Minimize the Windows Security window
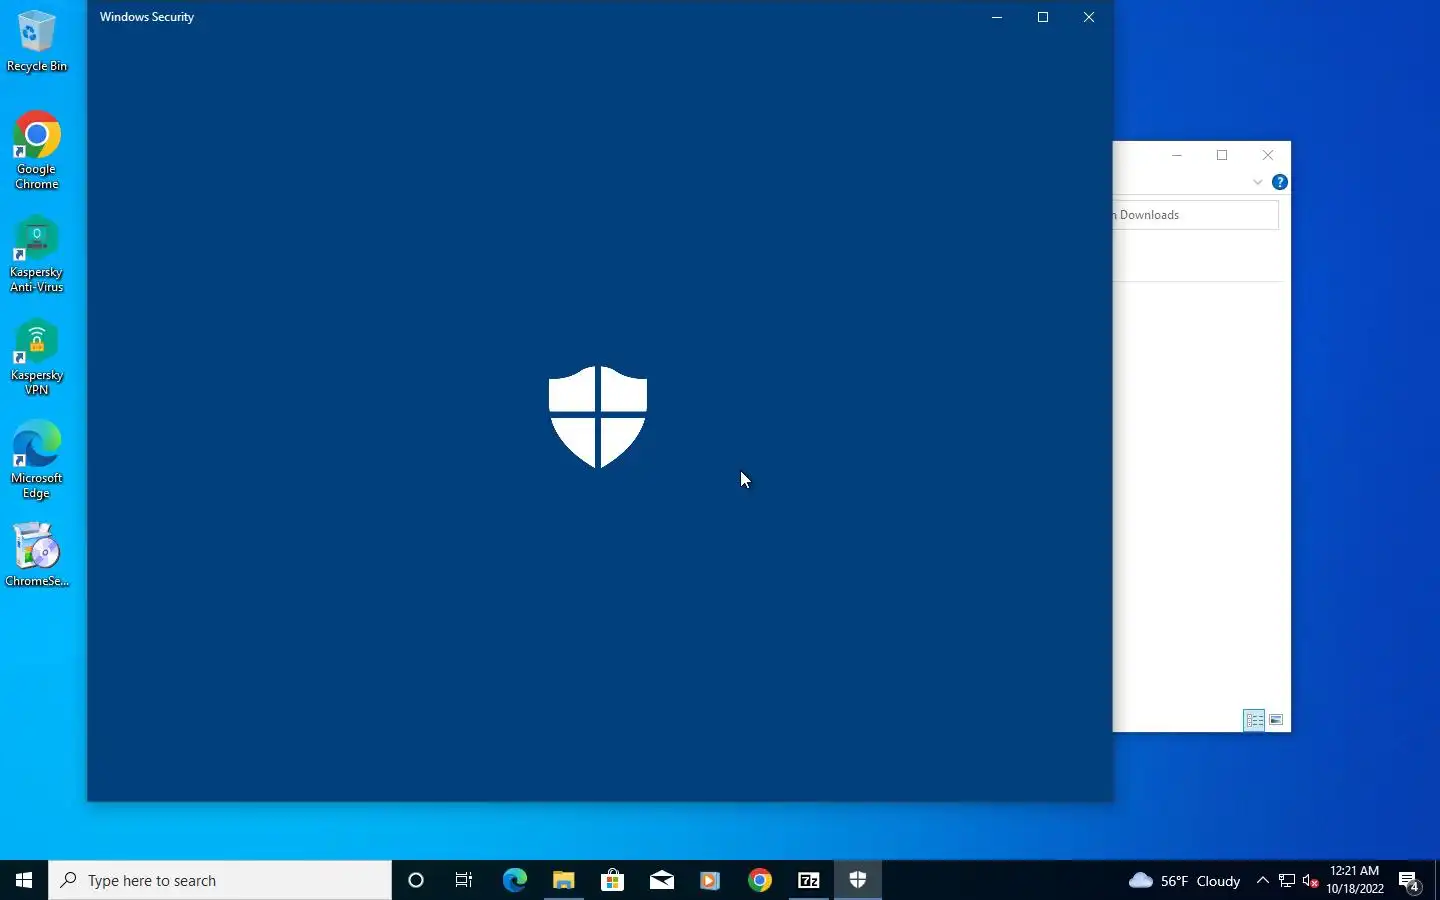The height and width of the screenshot is (900, 1440). point(997,17)
